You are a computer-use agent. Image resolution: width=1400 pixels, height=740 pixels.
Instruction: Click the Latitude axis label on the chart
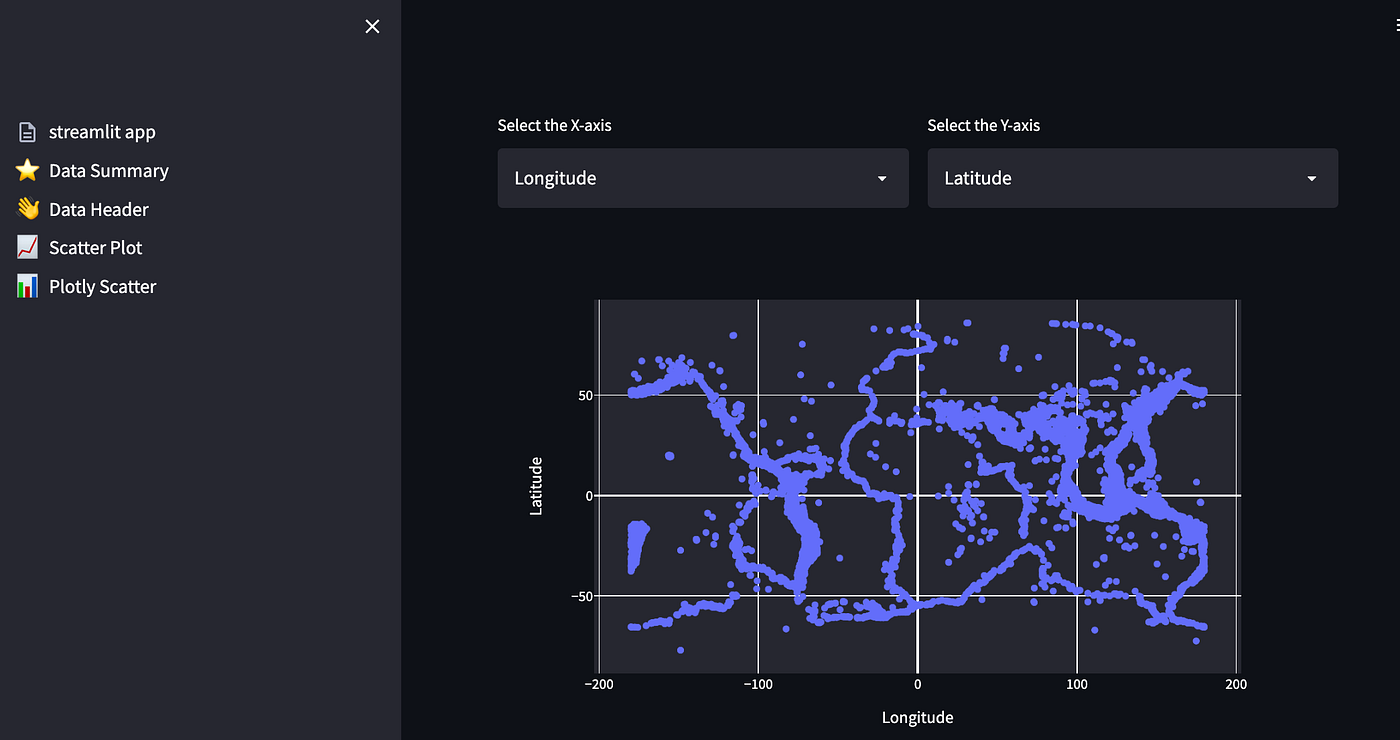tap(536, 487)
